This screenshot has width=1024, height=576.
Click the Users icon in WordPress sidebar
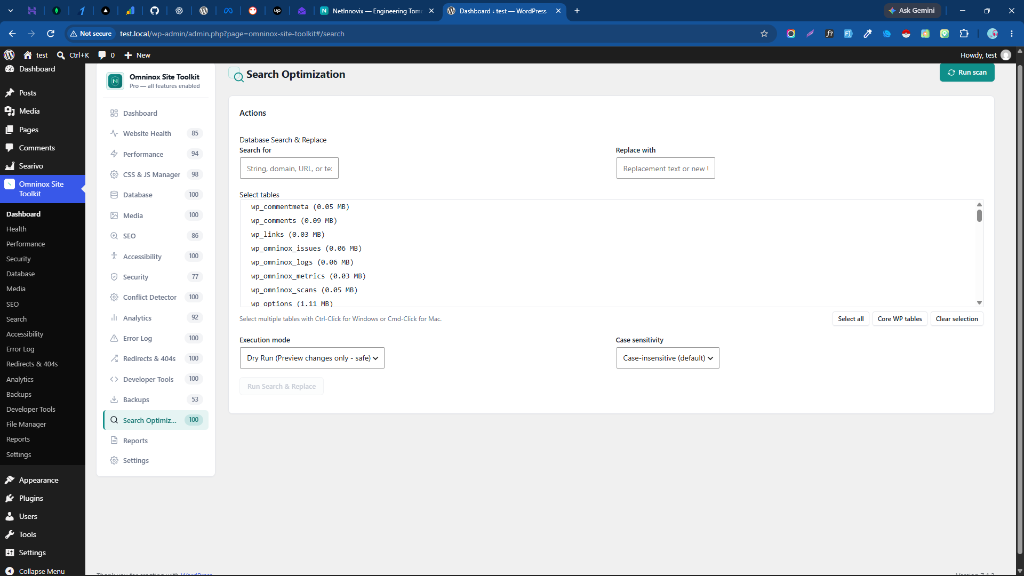coord(10,516)
